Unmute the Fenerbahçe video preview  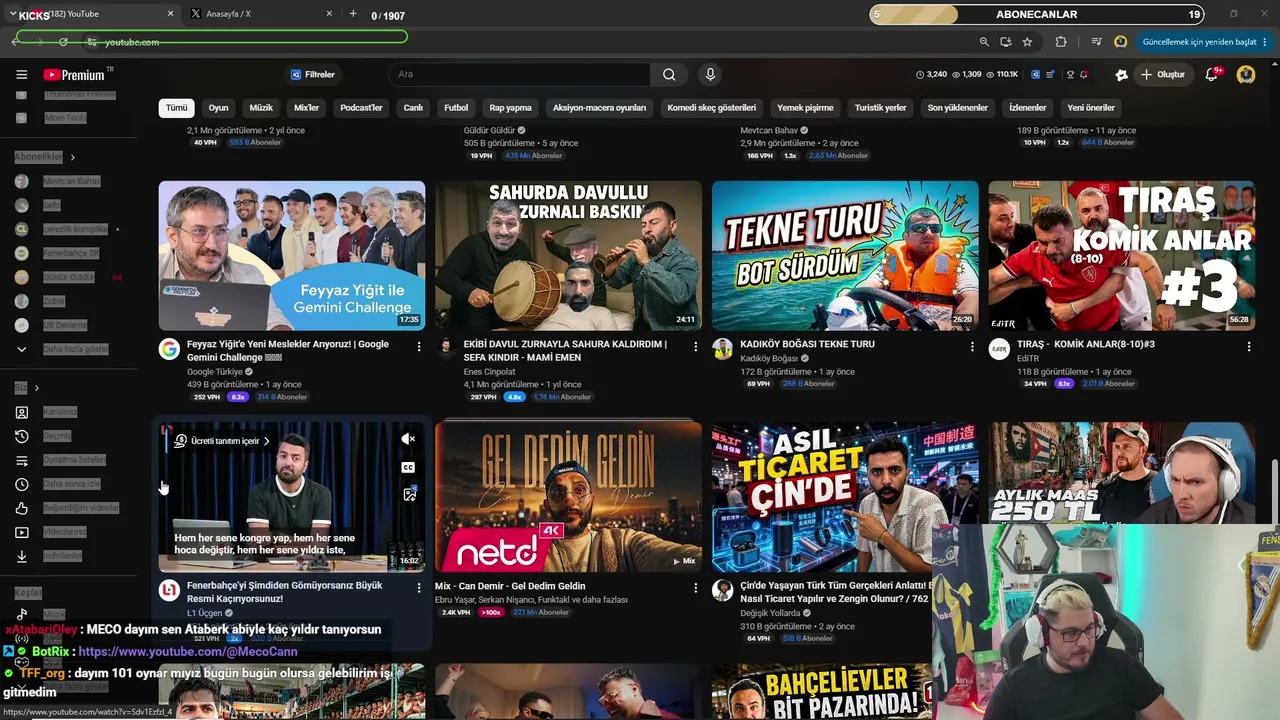coord(408,439)
